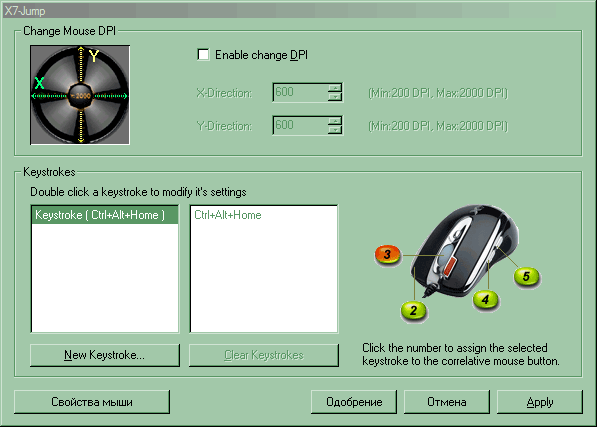This screenshot has width=597, height=427.
Task: Enable the change DPI checkbox
Action: [203, 55]
